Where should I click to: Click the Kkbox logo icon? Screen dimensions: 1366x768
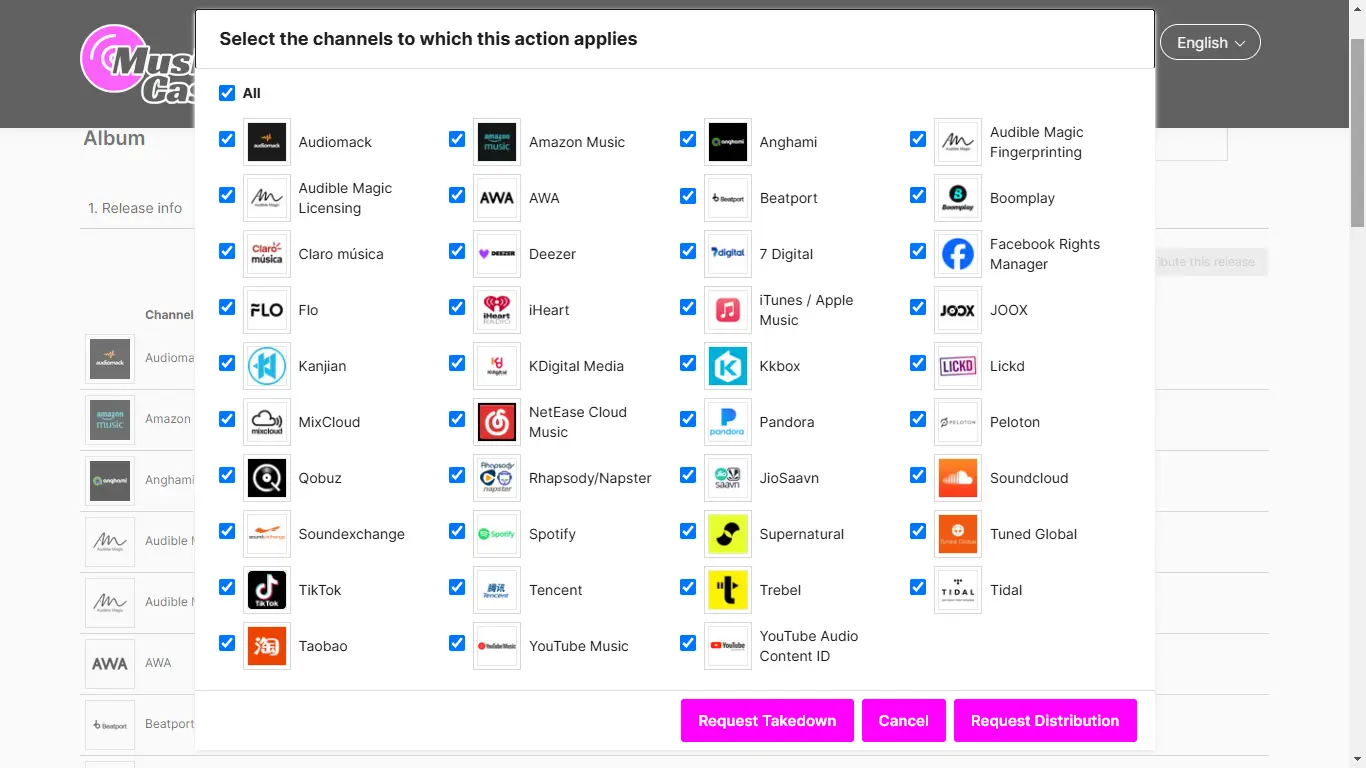click(x=728, y=366)
